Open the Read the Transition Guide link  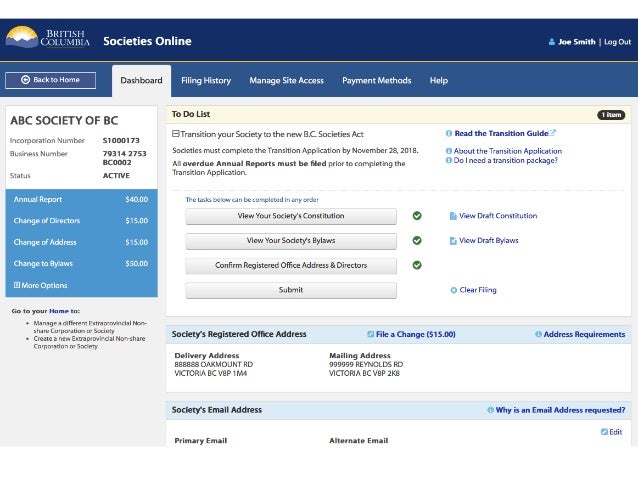click(501, 133)
